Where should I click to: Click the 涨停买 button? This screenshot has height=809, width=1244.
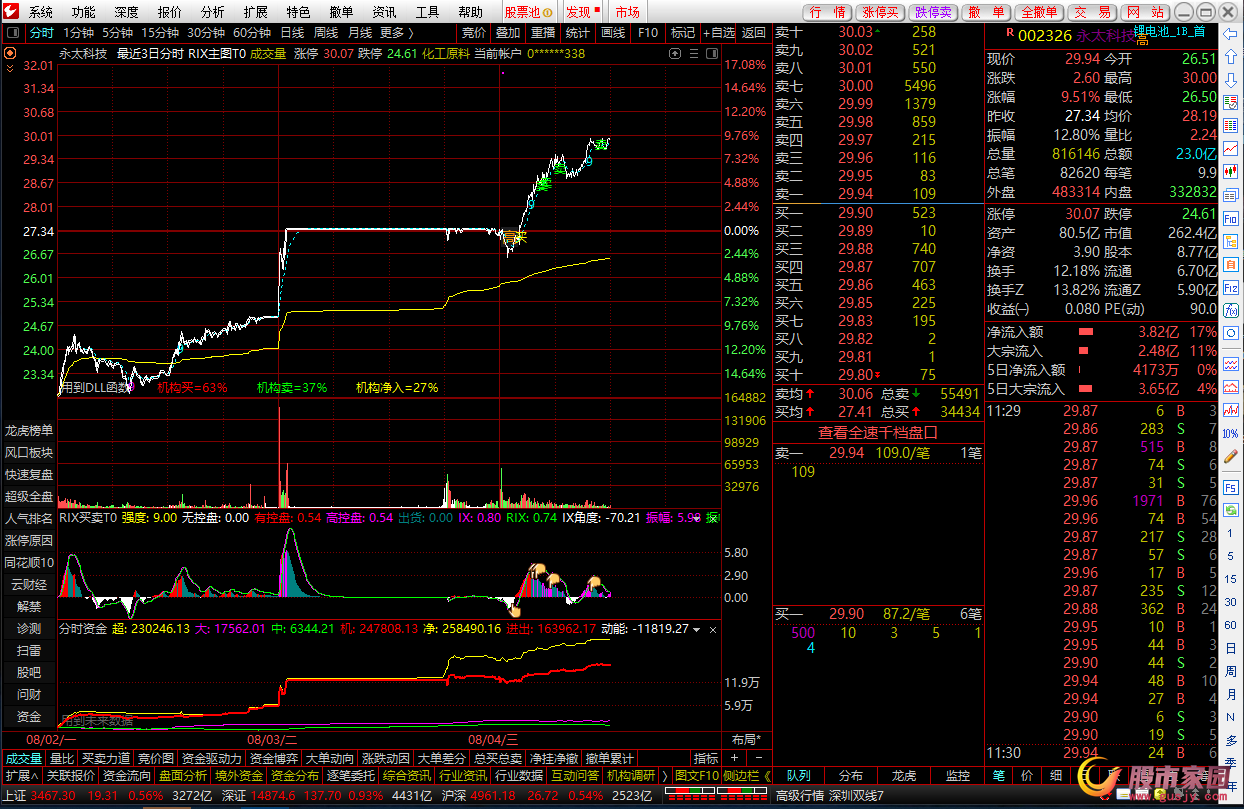tap(880, 12)
